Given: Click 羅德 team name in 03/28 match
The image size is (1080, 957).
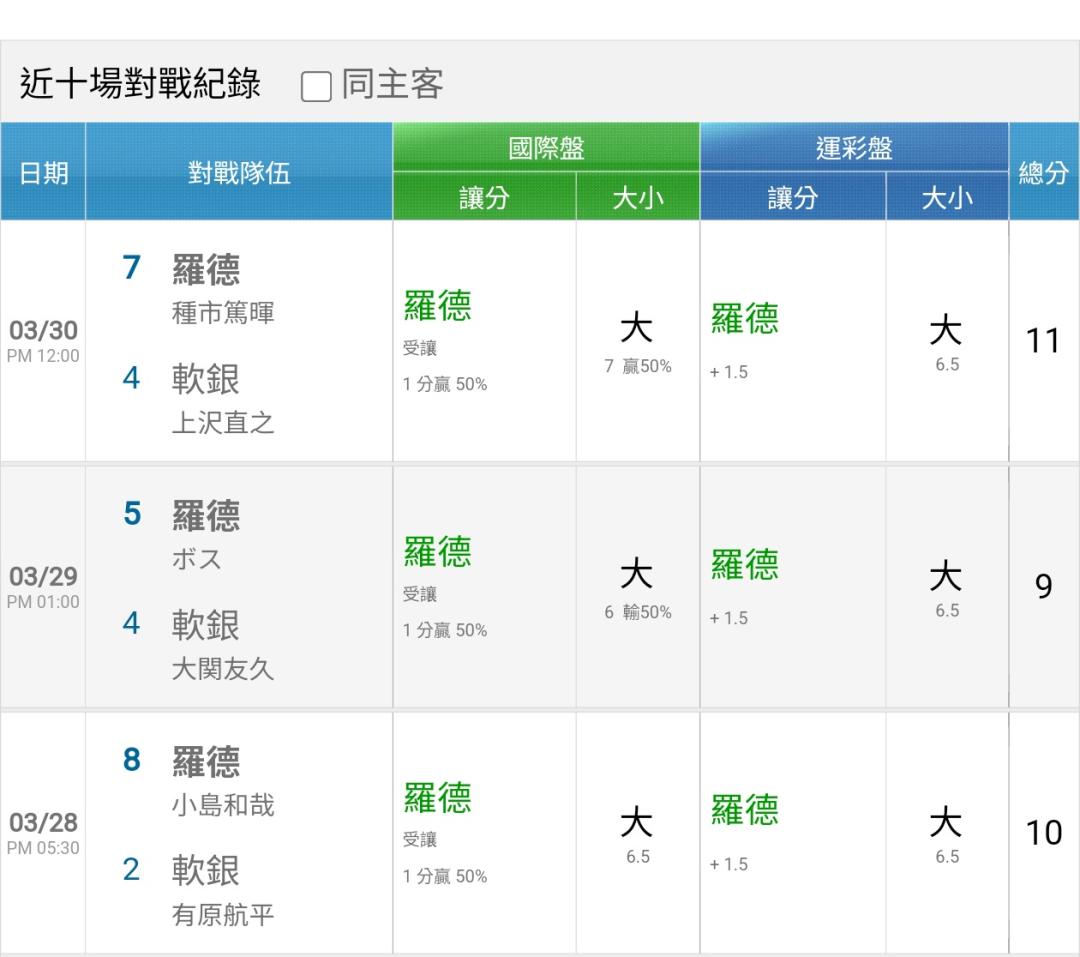Looking at the screenshot, I should (206, 761).
